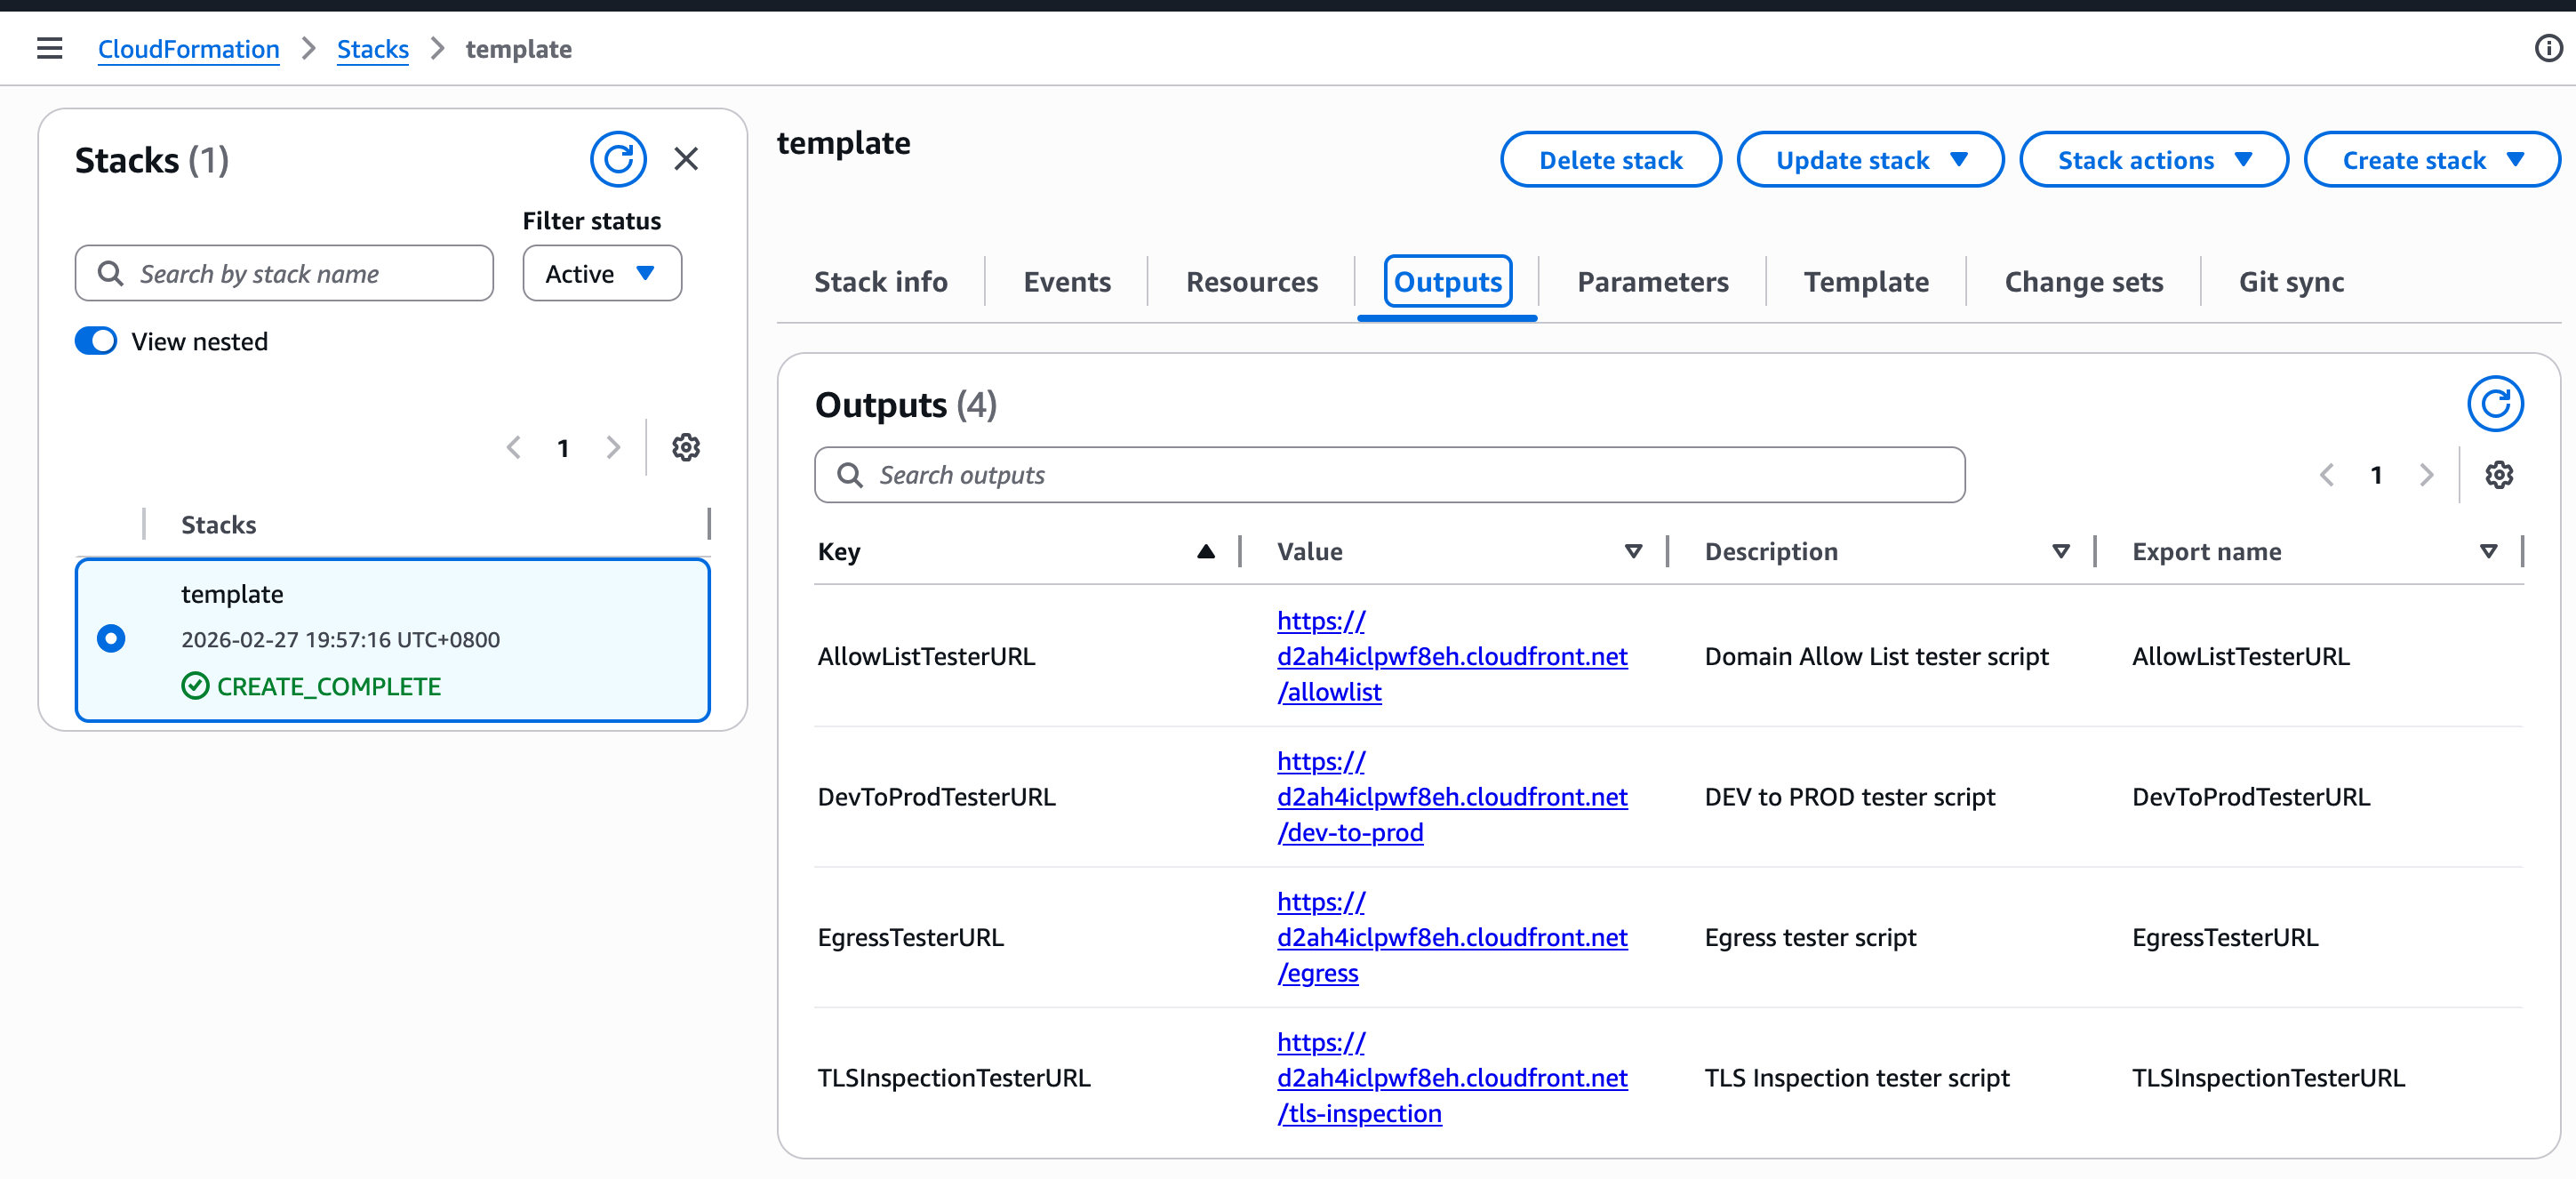This screenshot has width=2576, height=1179.
Task: Open the EgressTesterURL cloudfront link
Action: tap(1451, 937)
